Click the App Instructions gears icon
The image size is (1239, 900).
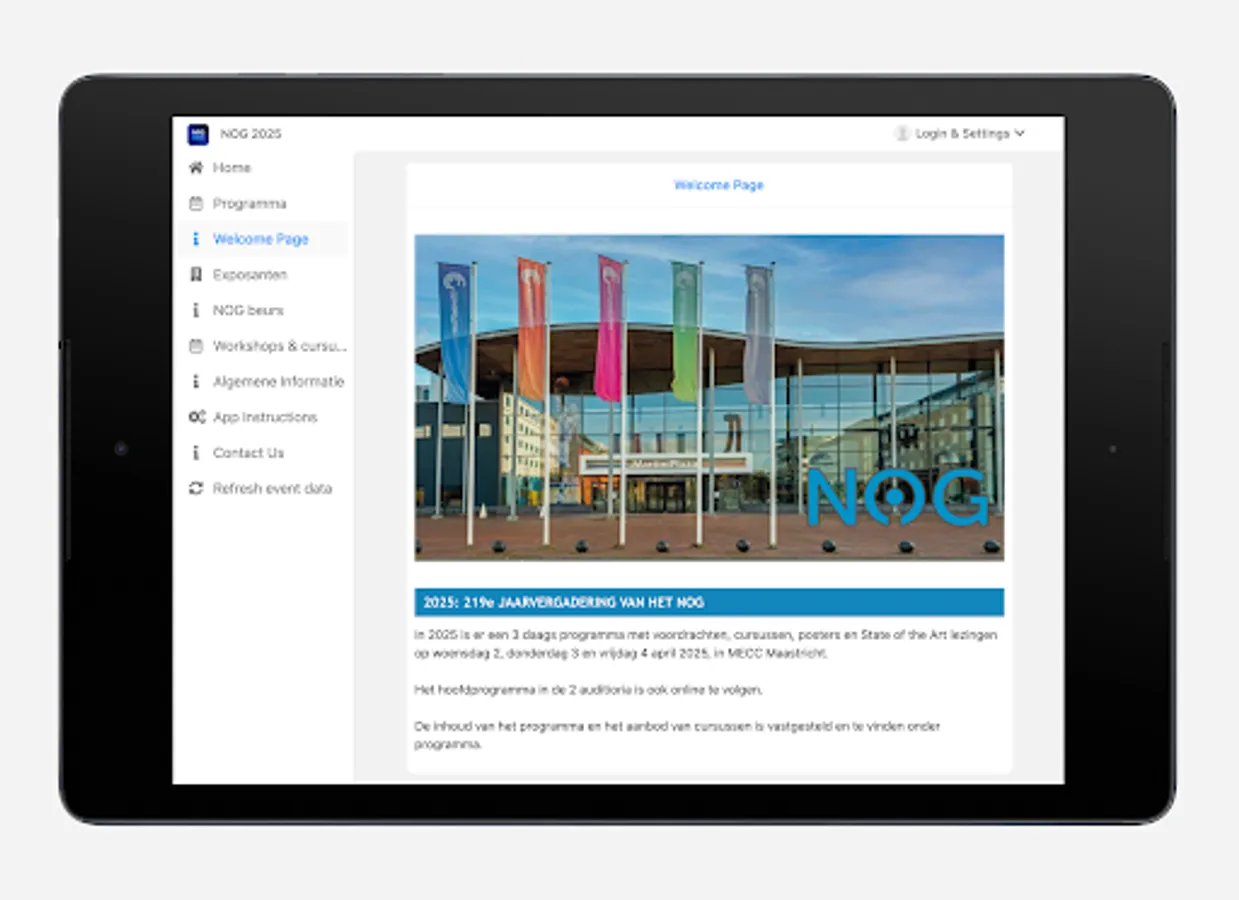tap(196, 417)
